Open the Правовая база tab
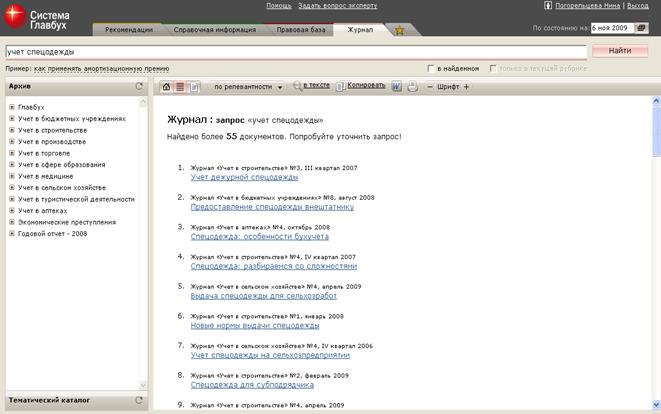Image resolution: width=661 pixels, height=414 pixels. point(301,30)
